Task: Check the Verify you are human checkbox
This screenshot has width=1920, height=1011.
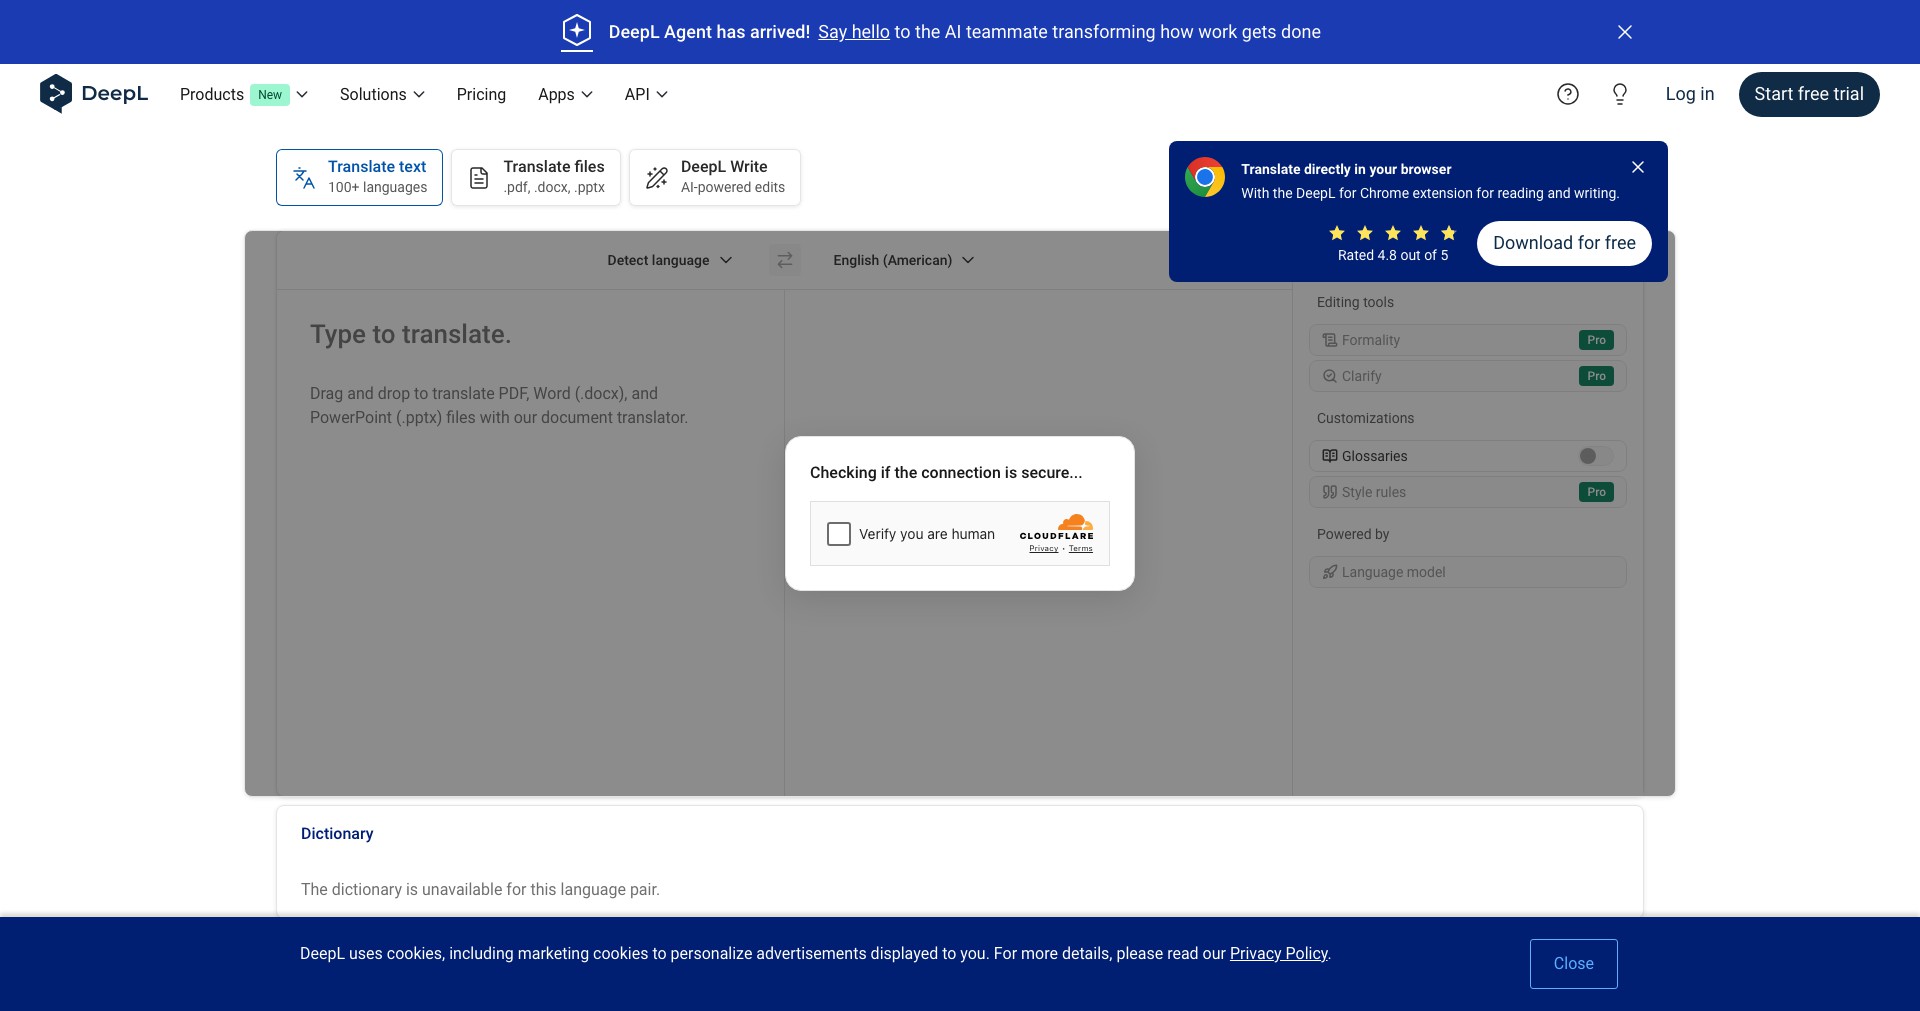Action: coord(839,534)
